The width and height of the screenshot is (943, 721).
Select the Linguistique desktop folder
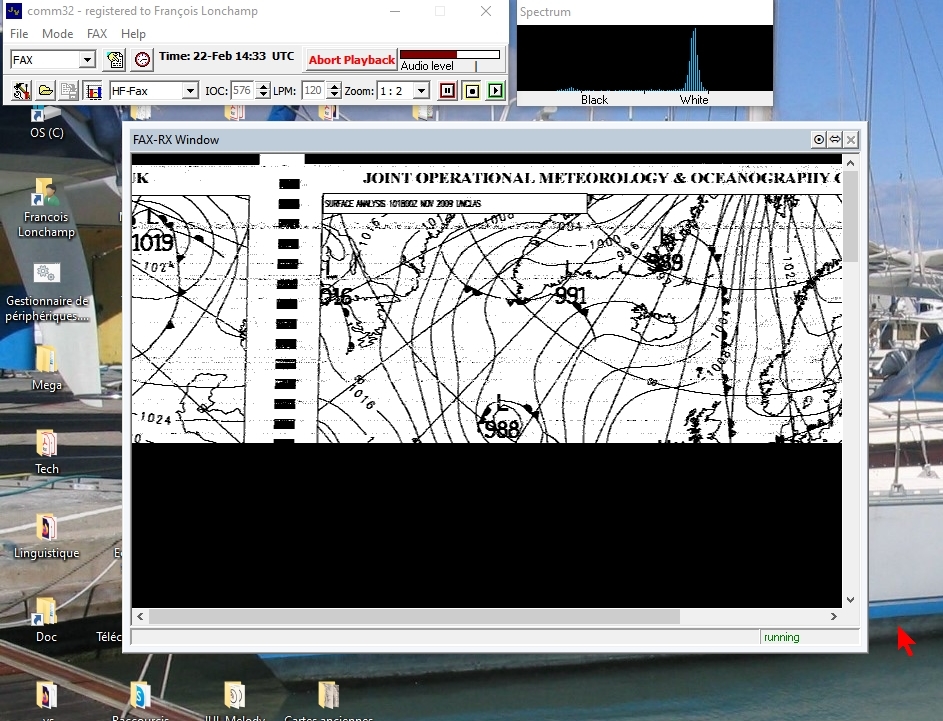tap(46, 536)
